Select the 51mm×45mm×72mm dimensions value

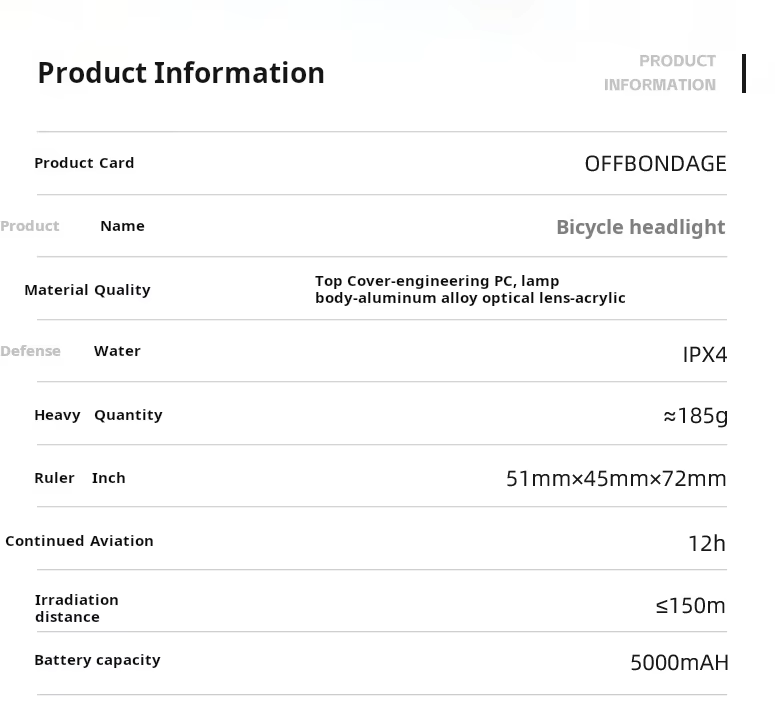(616, 479)
